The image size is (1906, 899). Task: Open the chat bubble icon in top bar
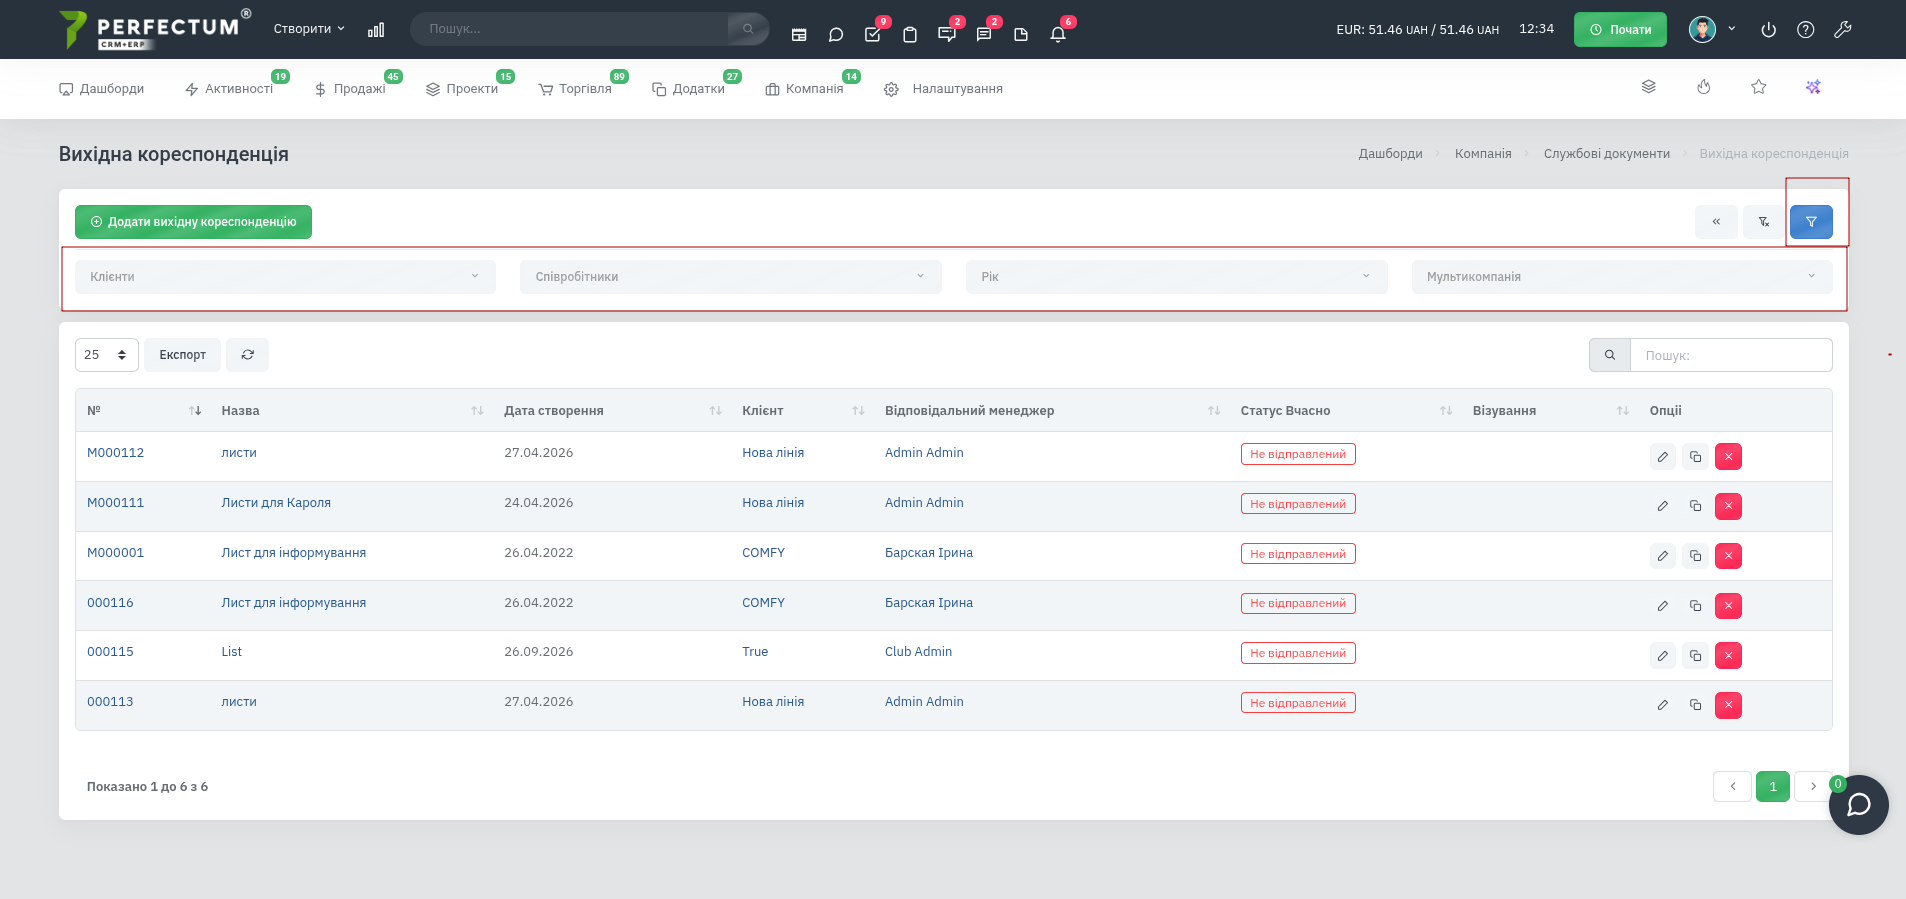(x=836, y=35)
